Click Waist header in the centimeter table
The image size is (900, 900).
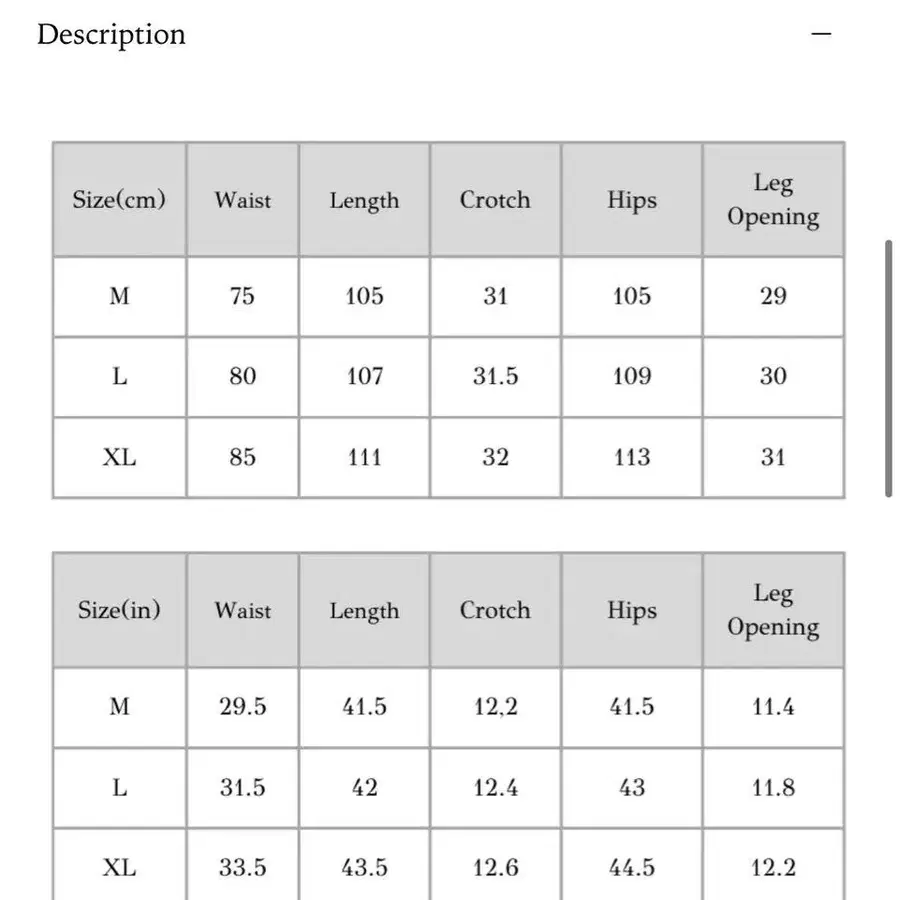(x=242, y=199)
